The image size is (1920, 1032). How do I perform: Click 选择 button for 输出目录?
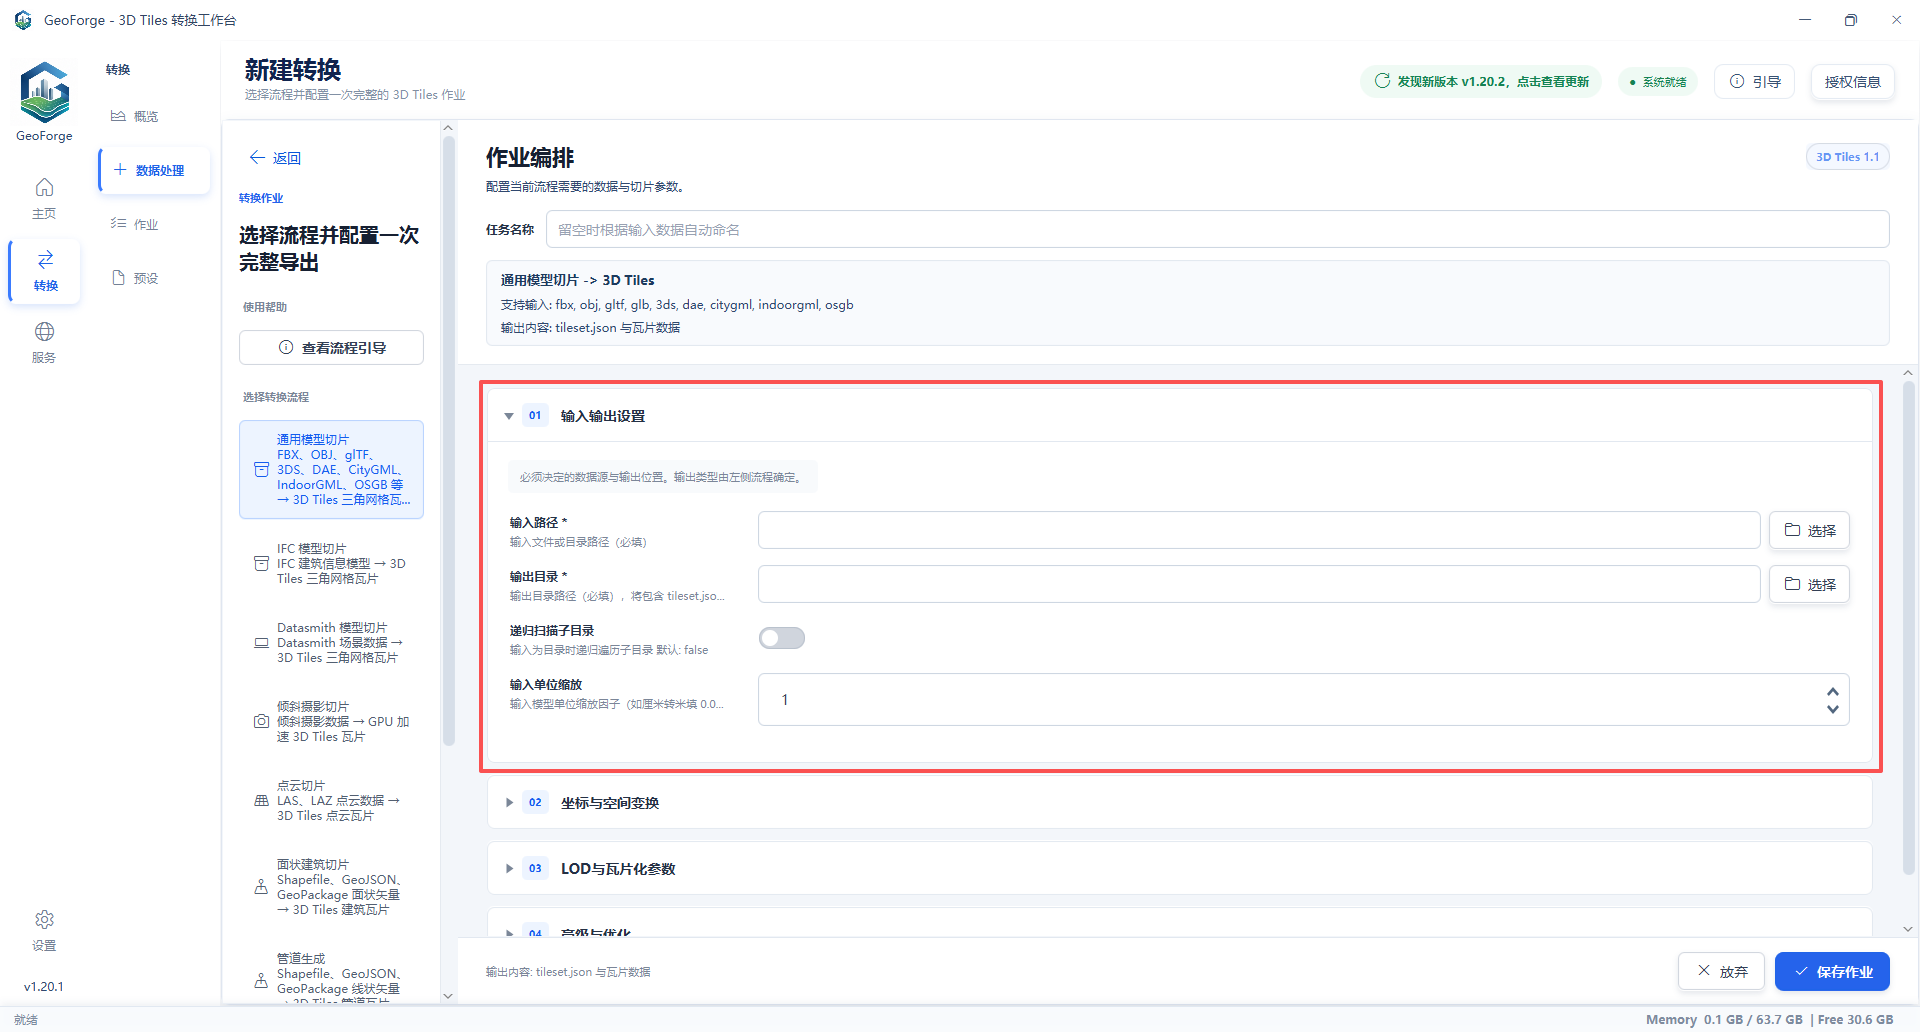(x=1809, y=584)
